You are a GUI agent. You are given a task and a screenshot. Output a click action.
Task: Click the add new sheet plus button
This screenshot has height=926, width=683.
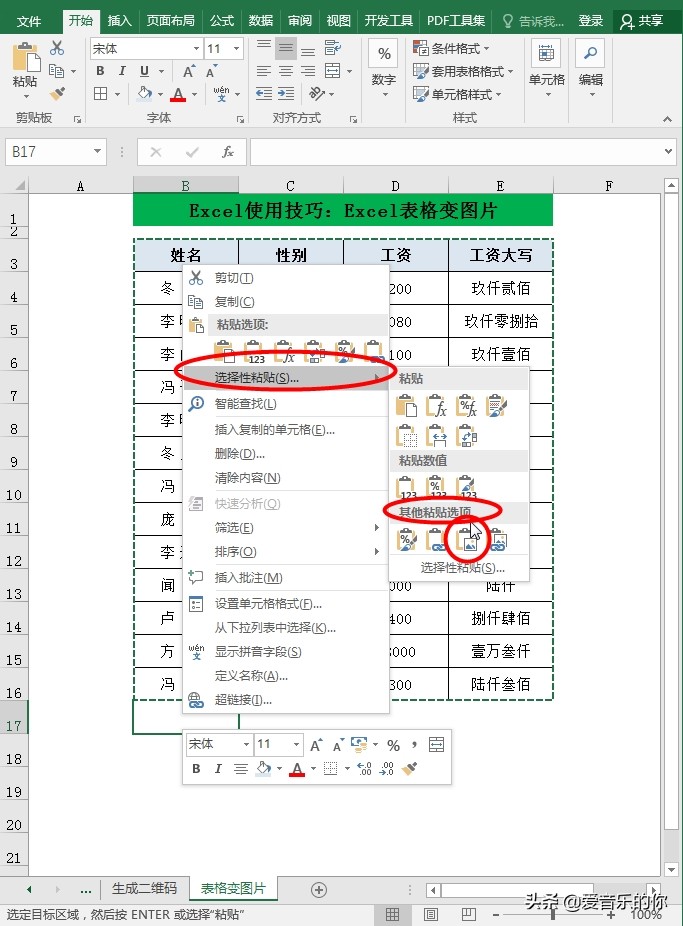319,890
